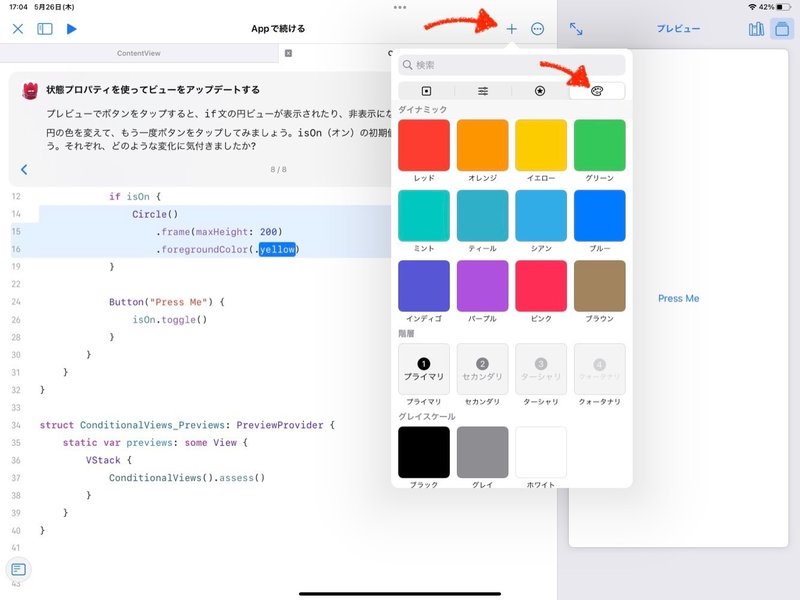
Task: Click the .frame(maxHeight: 200) line
Action: [x=219, y=232]
